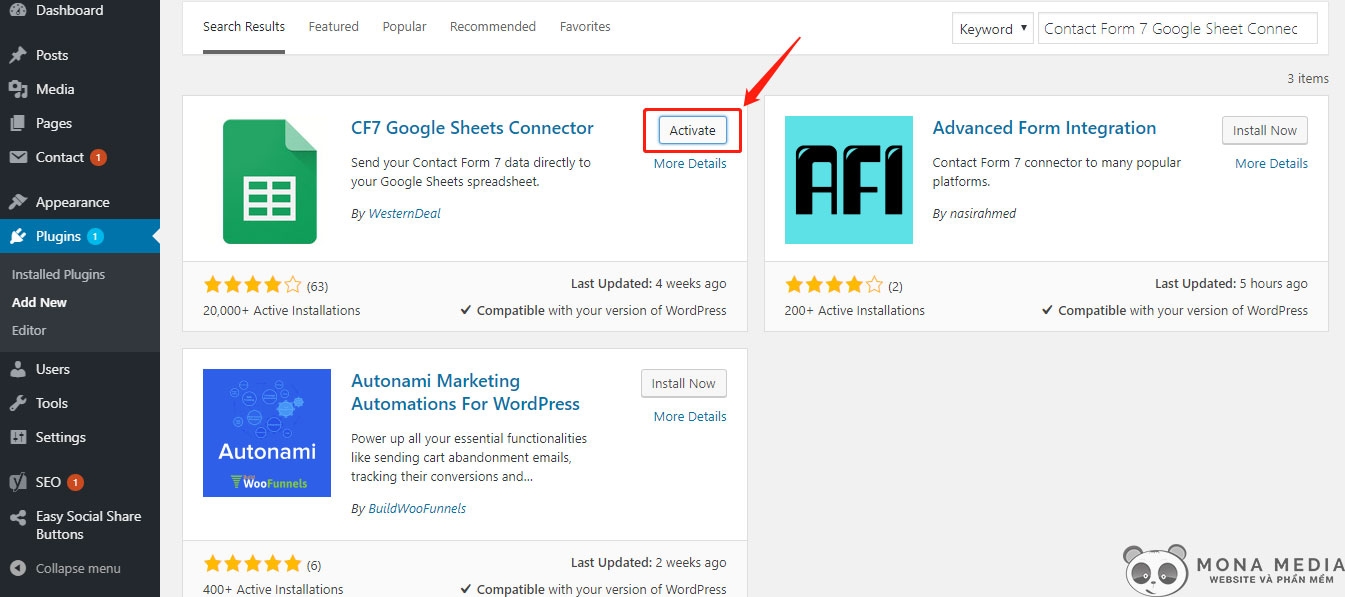Open the Favorites tab

point(585,27)
